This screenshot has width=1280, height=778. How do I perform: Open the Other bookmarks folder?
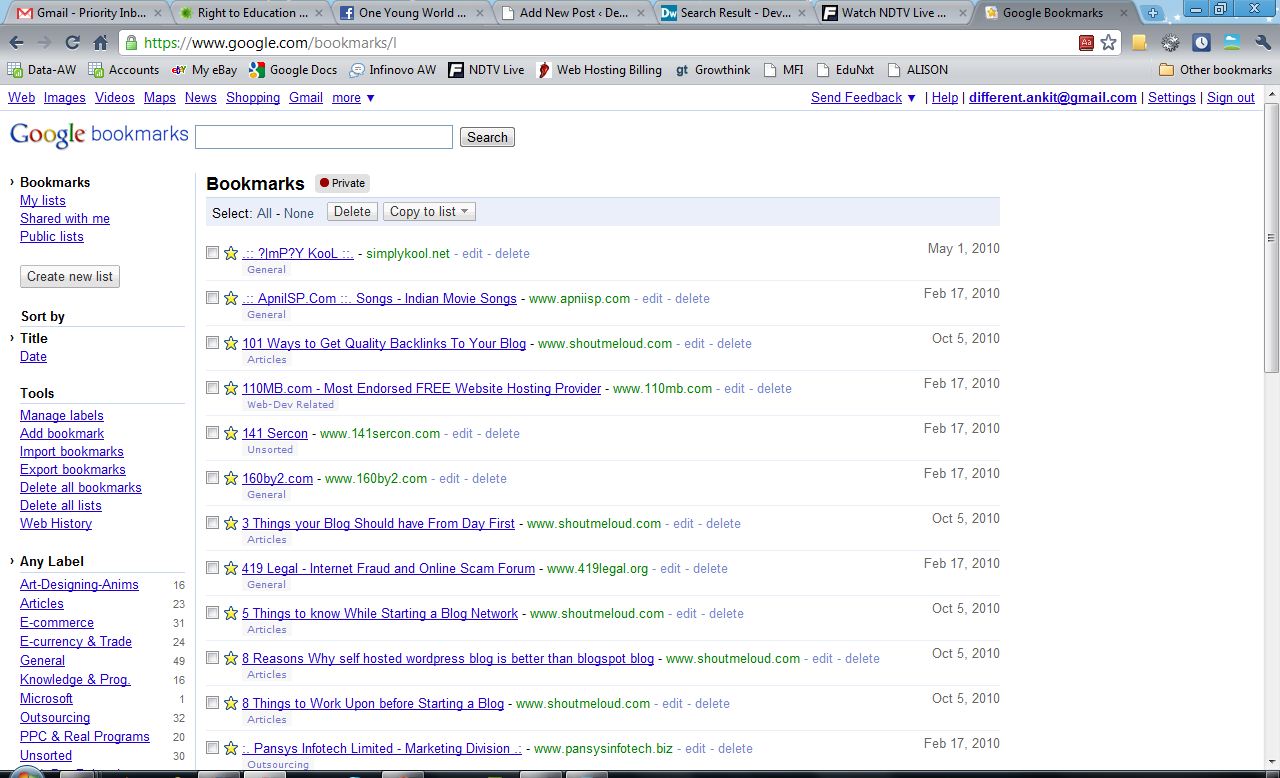pos(1215,70)
